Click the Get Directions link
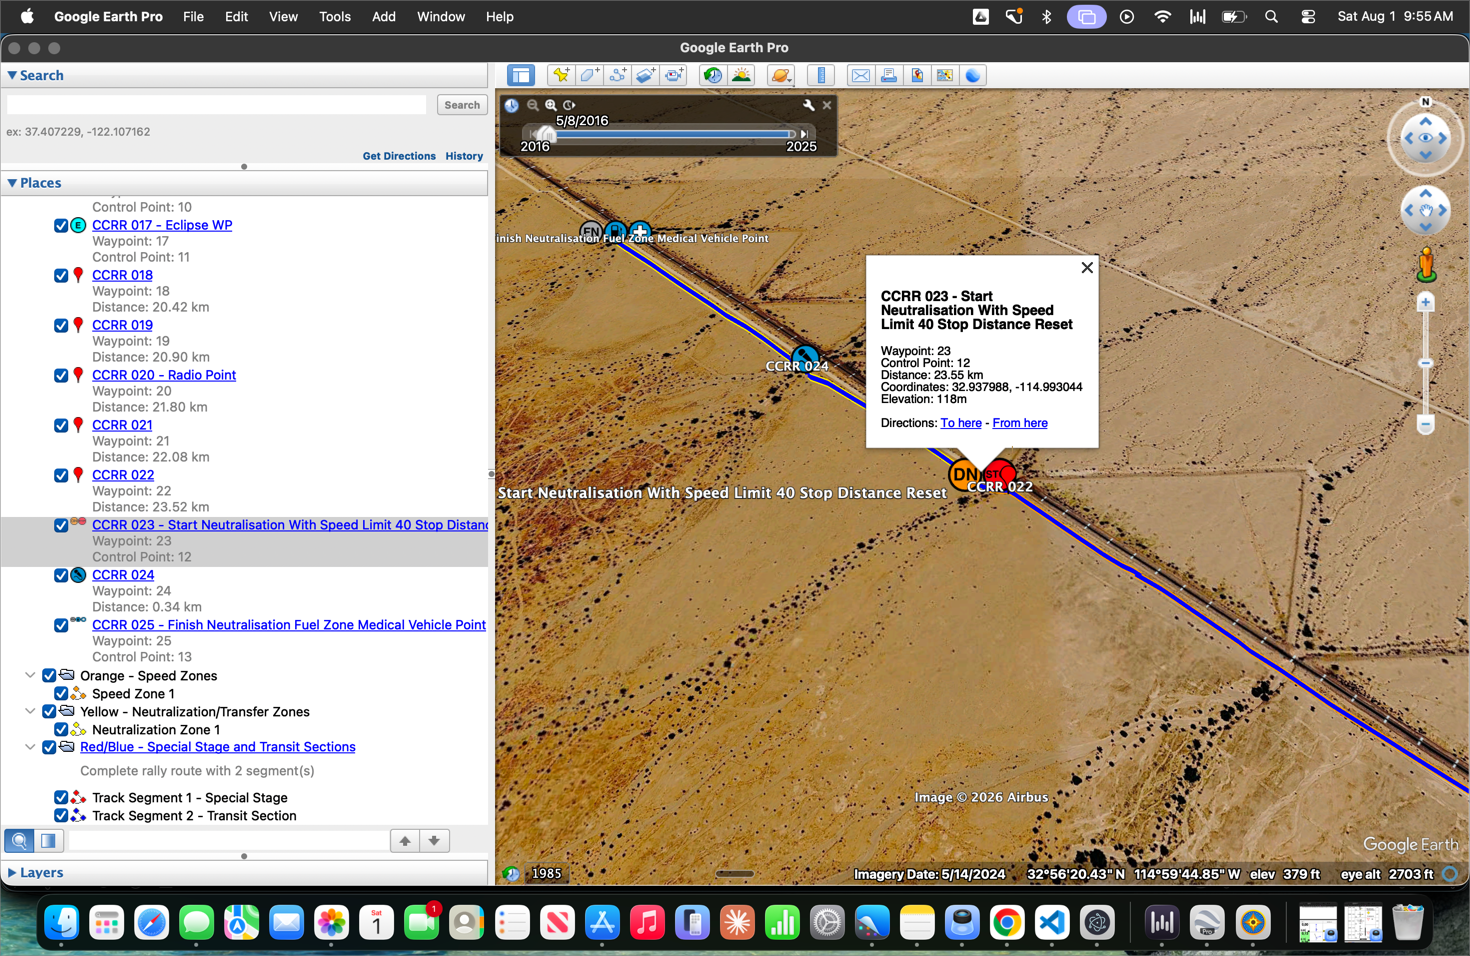 pos(399,156)
